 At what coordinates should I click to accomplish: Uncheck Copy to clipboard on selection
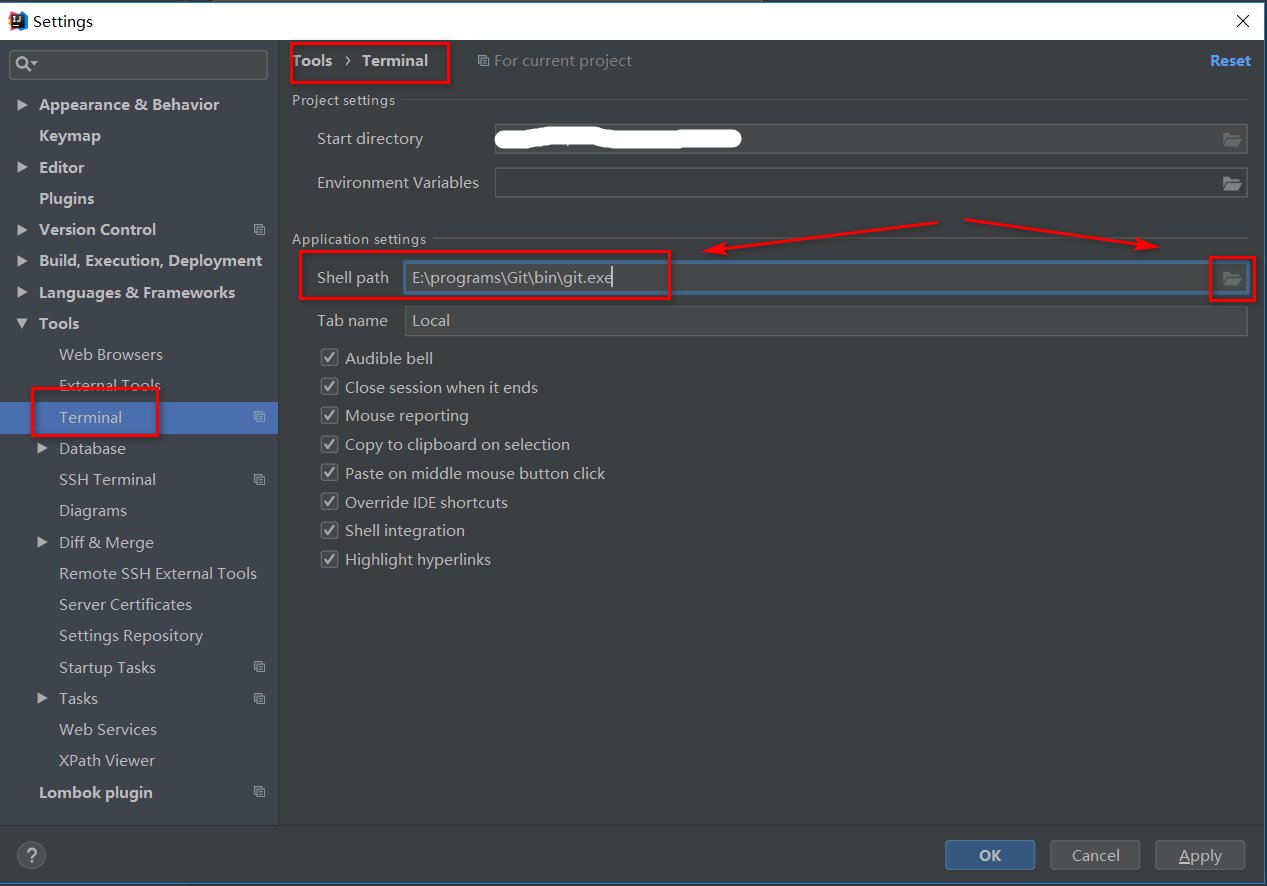coord(329,444)
